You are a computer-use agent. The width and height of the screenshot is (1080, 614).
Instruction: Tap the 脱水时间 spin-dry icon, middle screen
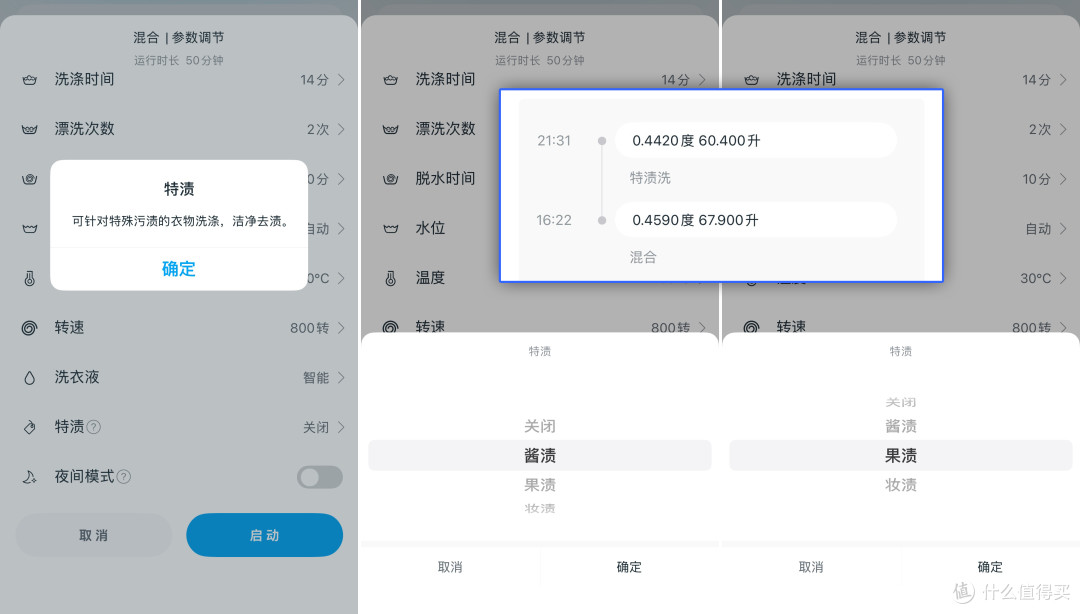pyautogui.click(x=391, y=179)
